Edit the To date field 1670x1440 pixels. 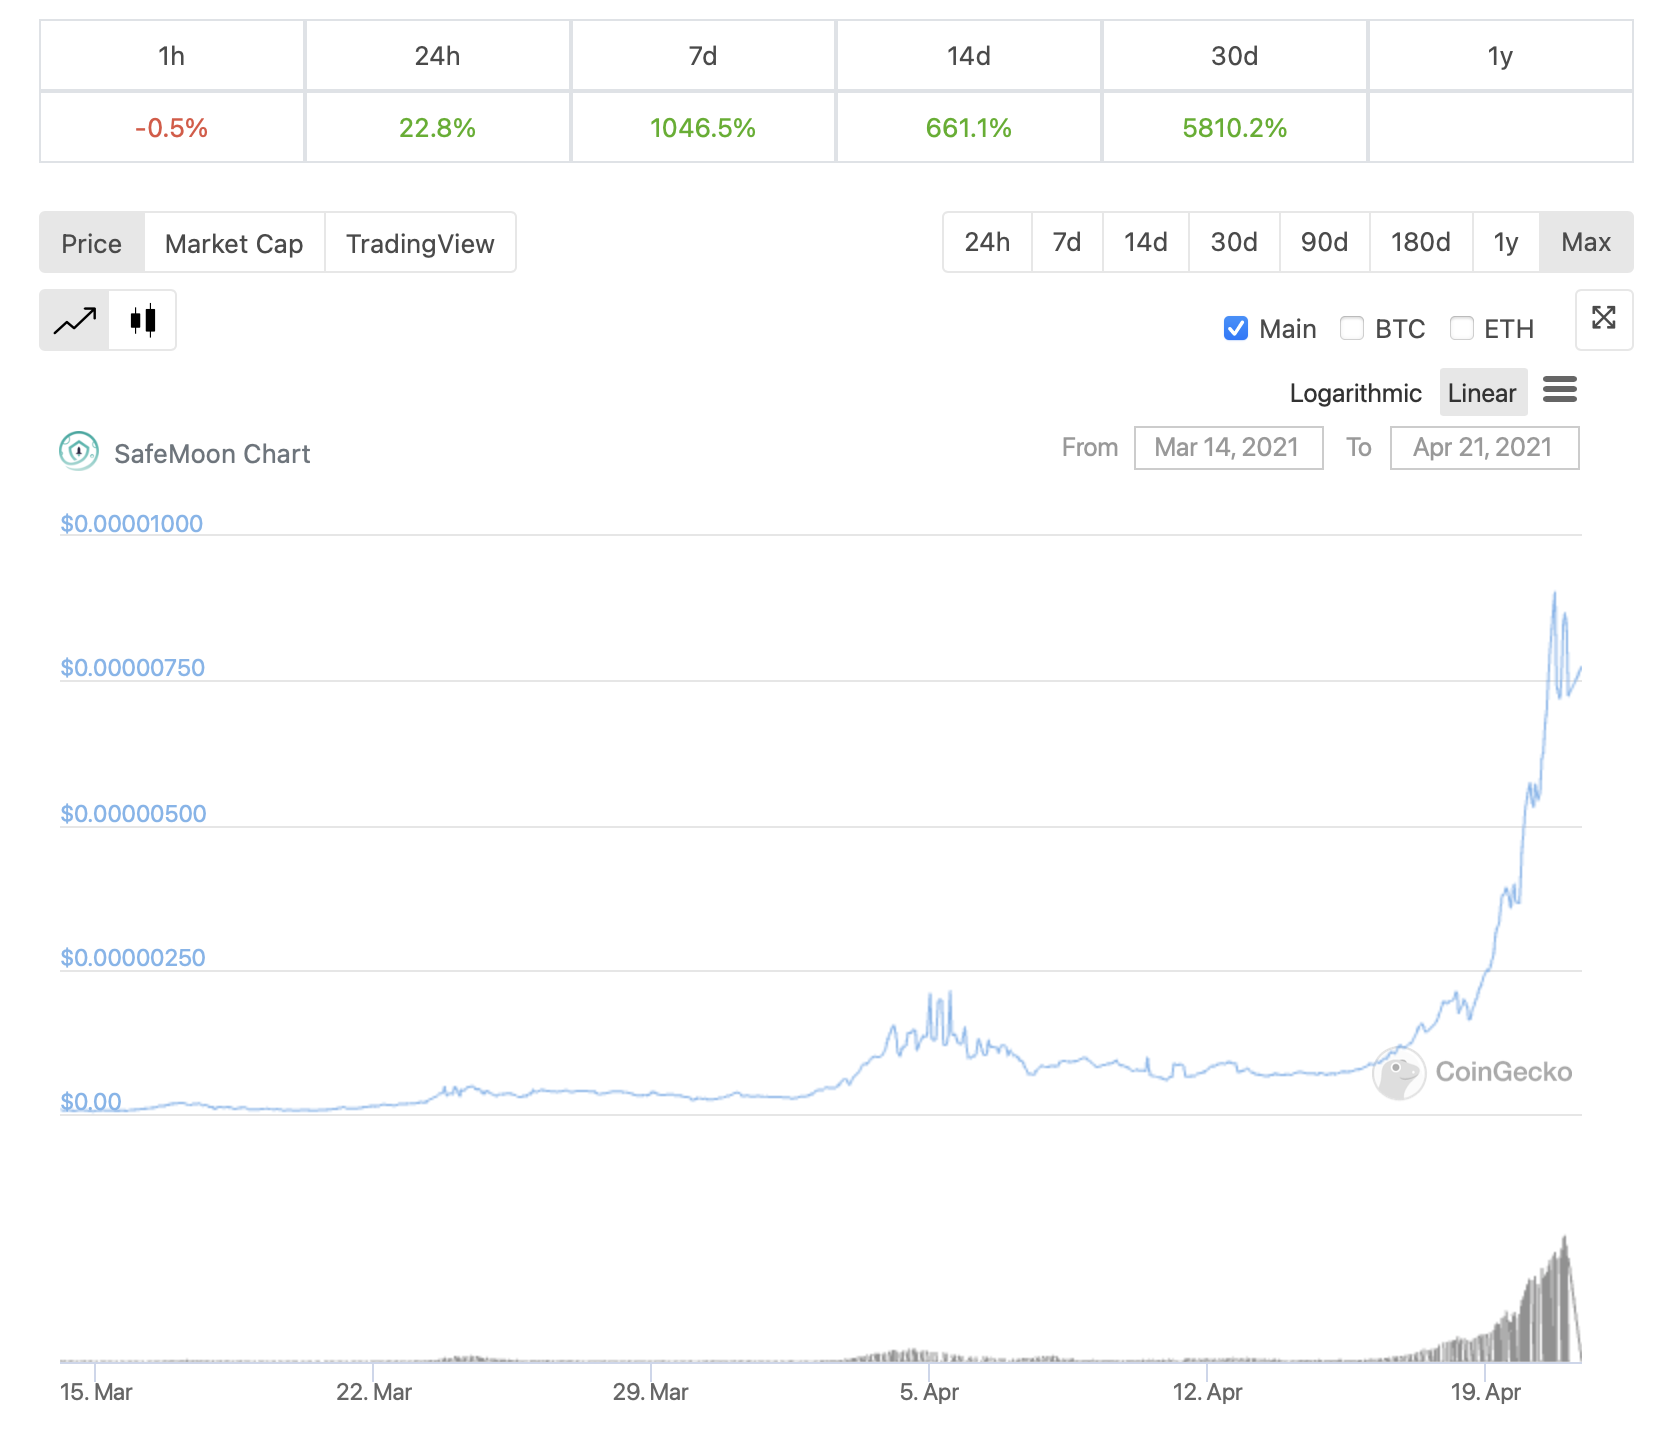click(x=1484, y=447)
